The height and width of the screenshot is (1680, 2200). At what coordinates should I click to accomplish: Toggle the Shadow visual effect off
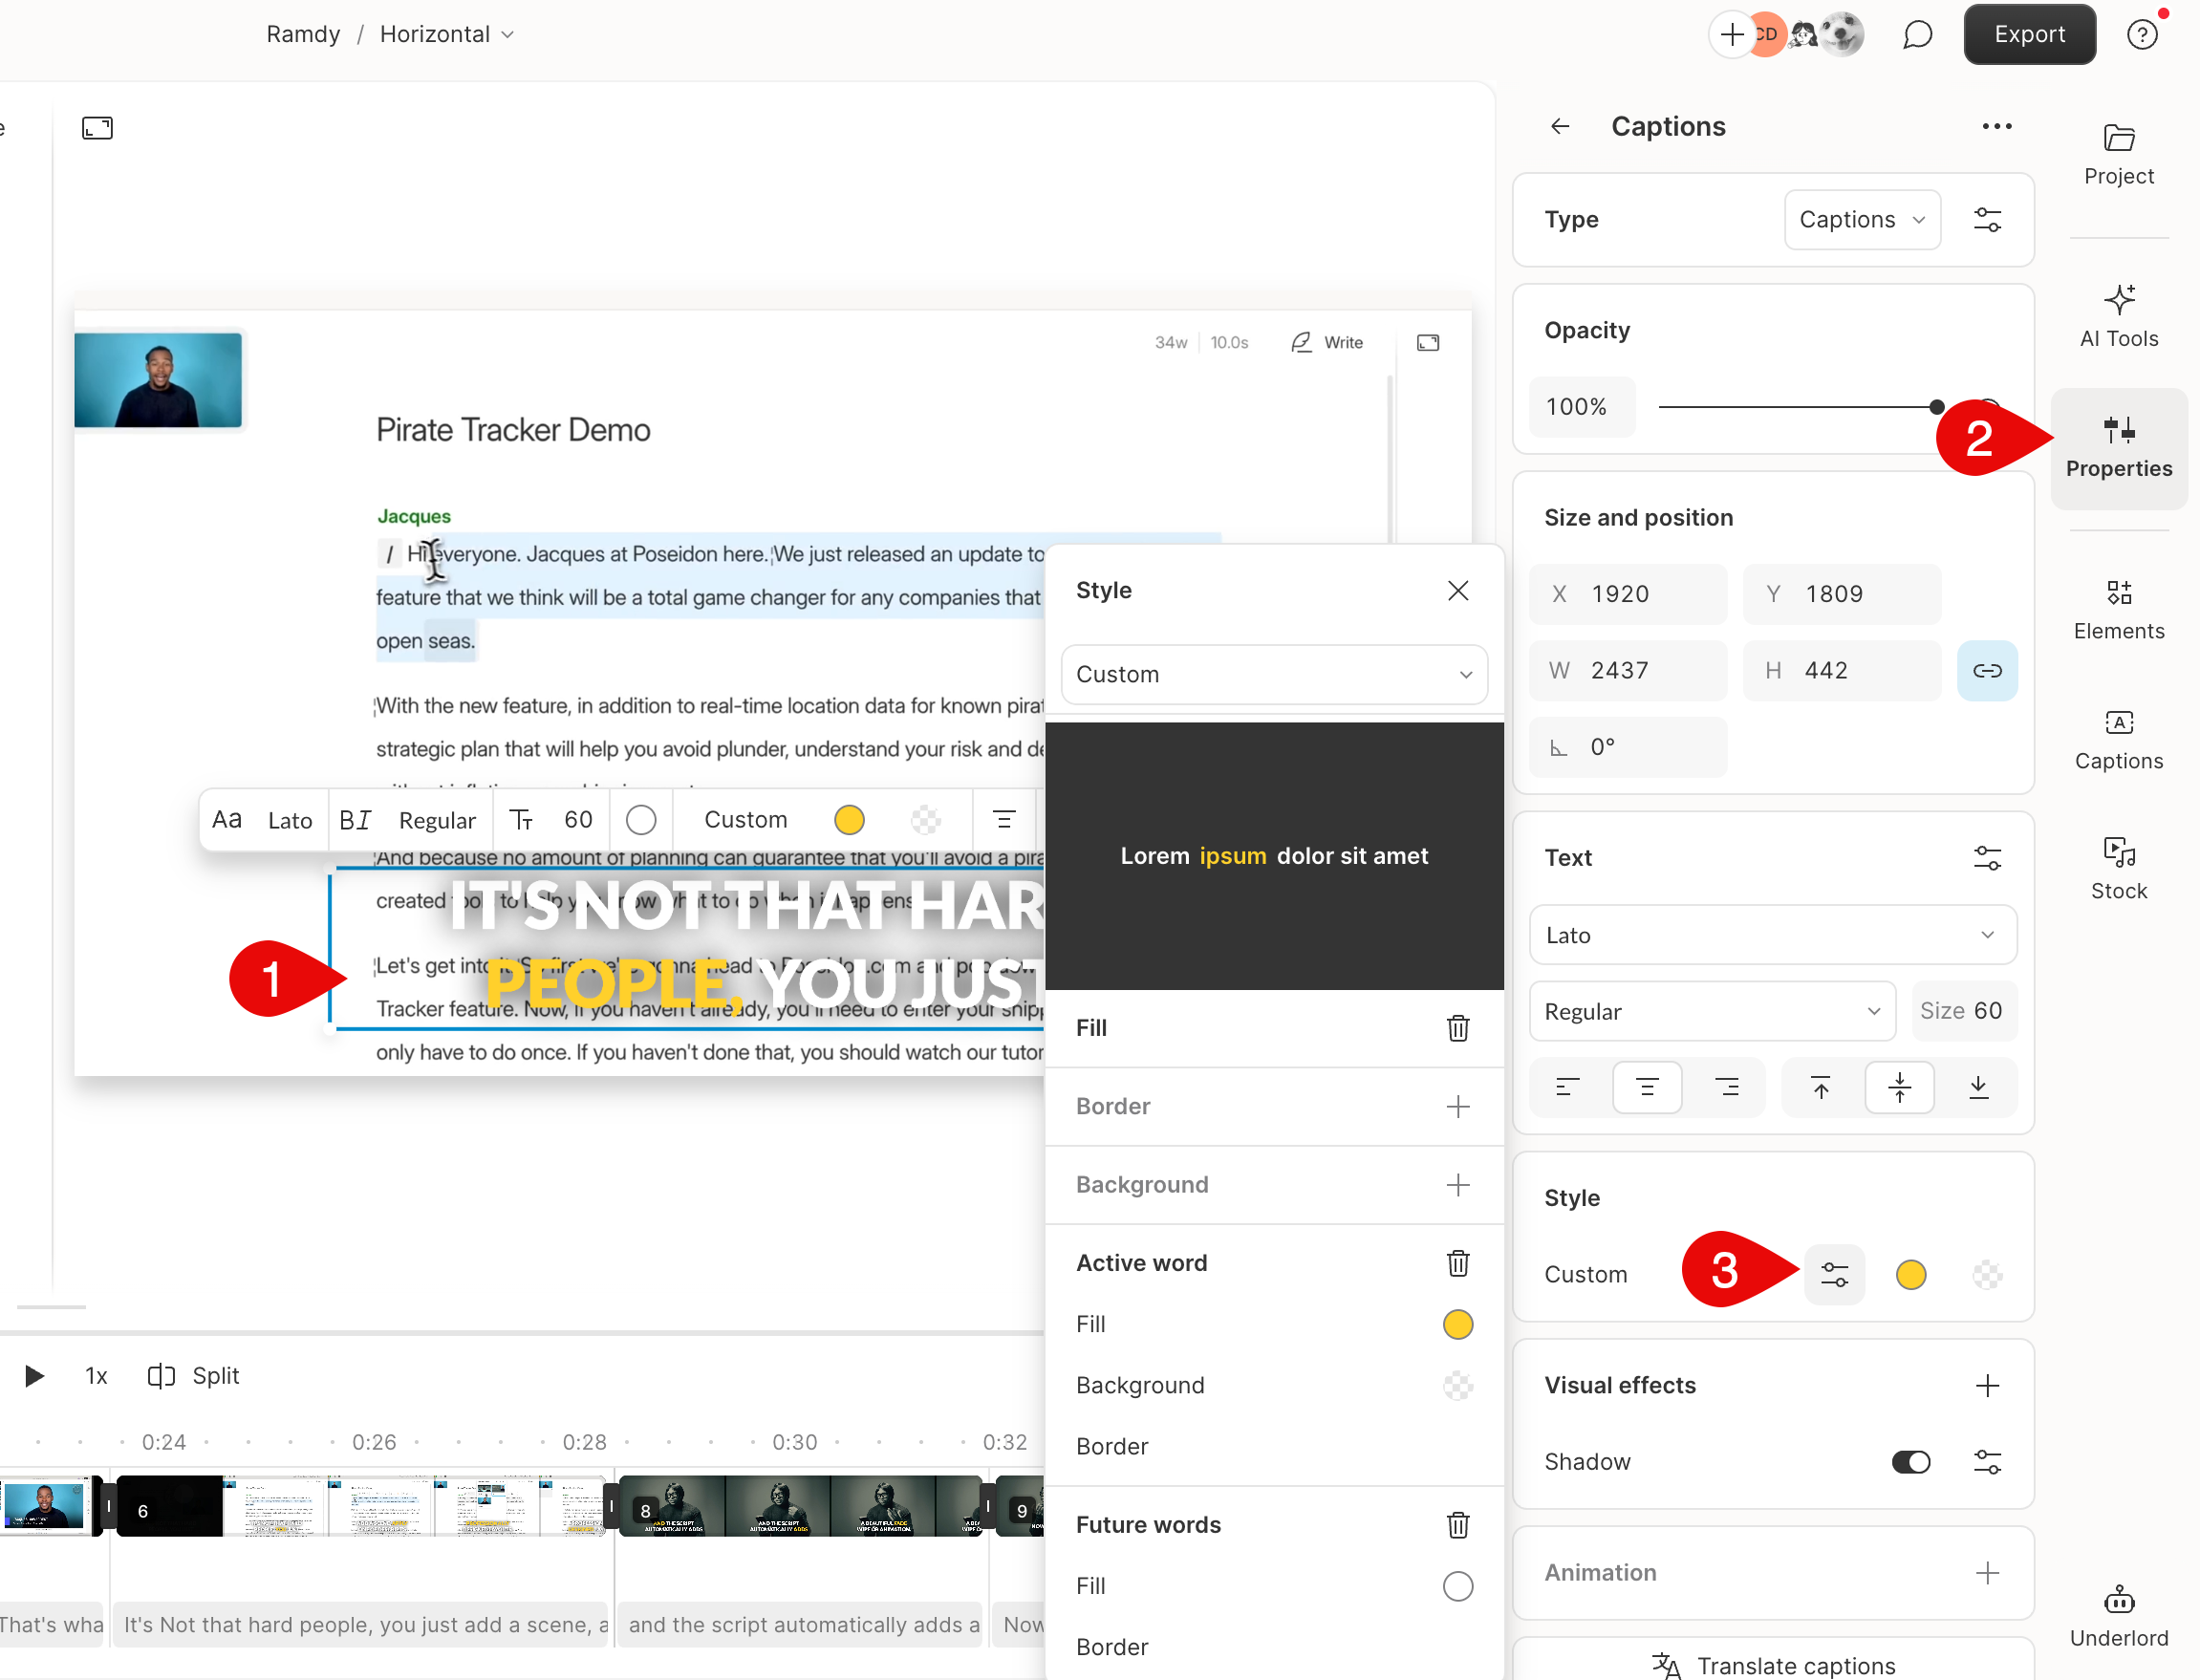coord(1911,1461)
